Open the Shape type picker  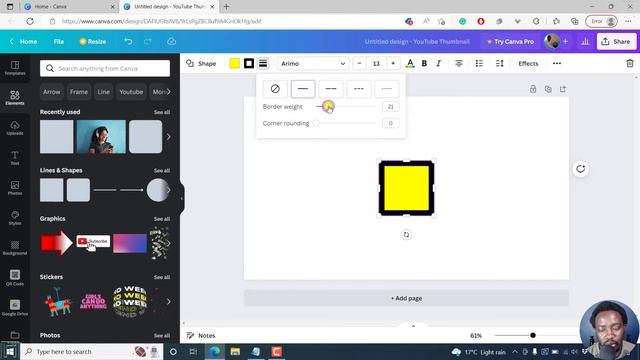point(201,63)
